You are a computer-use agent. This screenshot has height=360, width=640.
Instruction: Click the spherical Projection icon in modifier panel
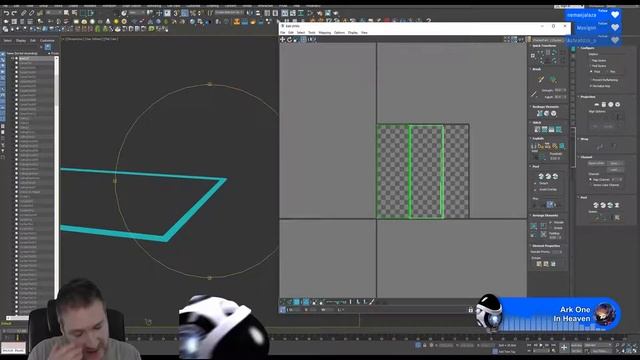[611, 104]
